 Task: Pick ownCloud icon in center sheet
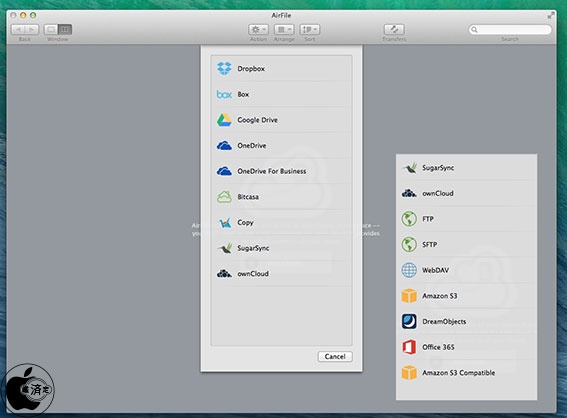click(224, 274)
